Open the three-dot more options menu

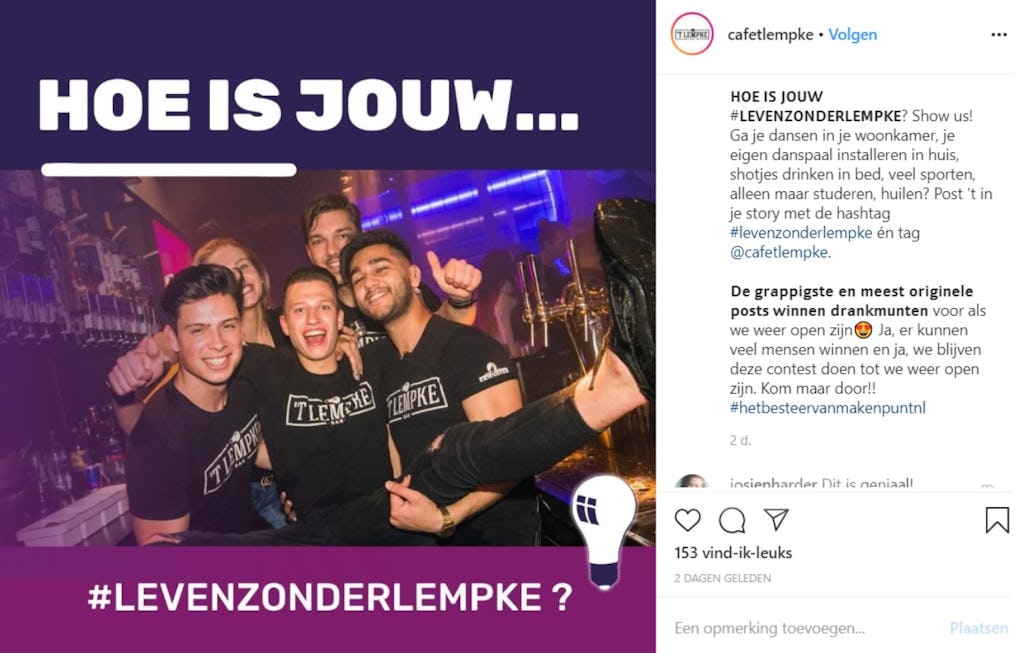[x=999, y=35]
